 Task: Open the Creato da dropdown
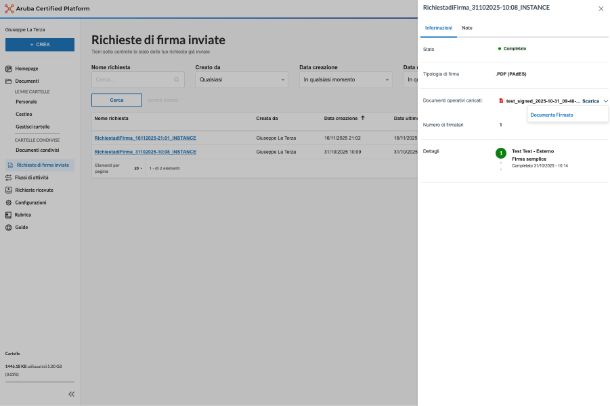pyautogui.click(x=241, y=79)
